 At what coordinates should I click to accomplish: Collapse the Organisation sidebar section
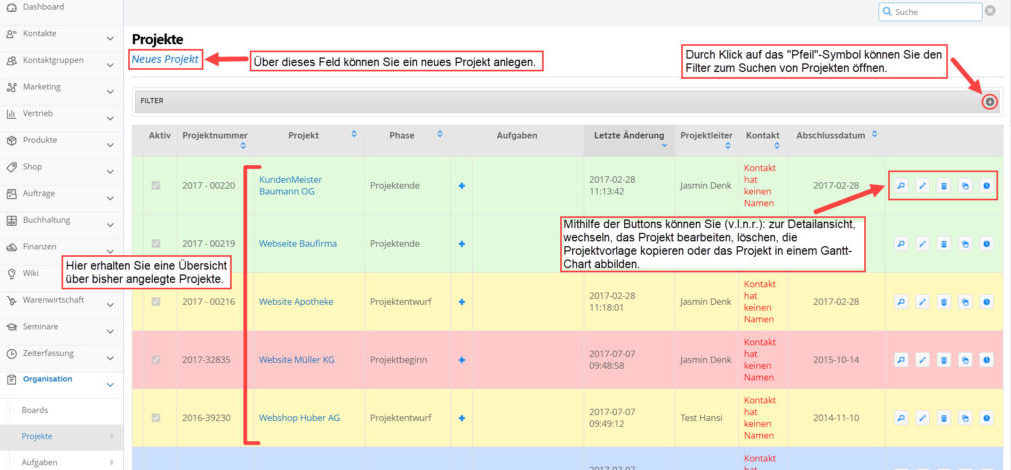(x=110, y=385)
